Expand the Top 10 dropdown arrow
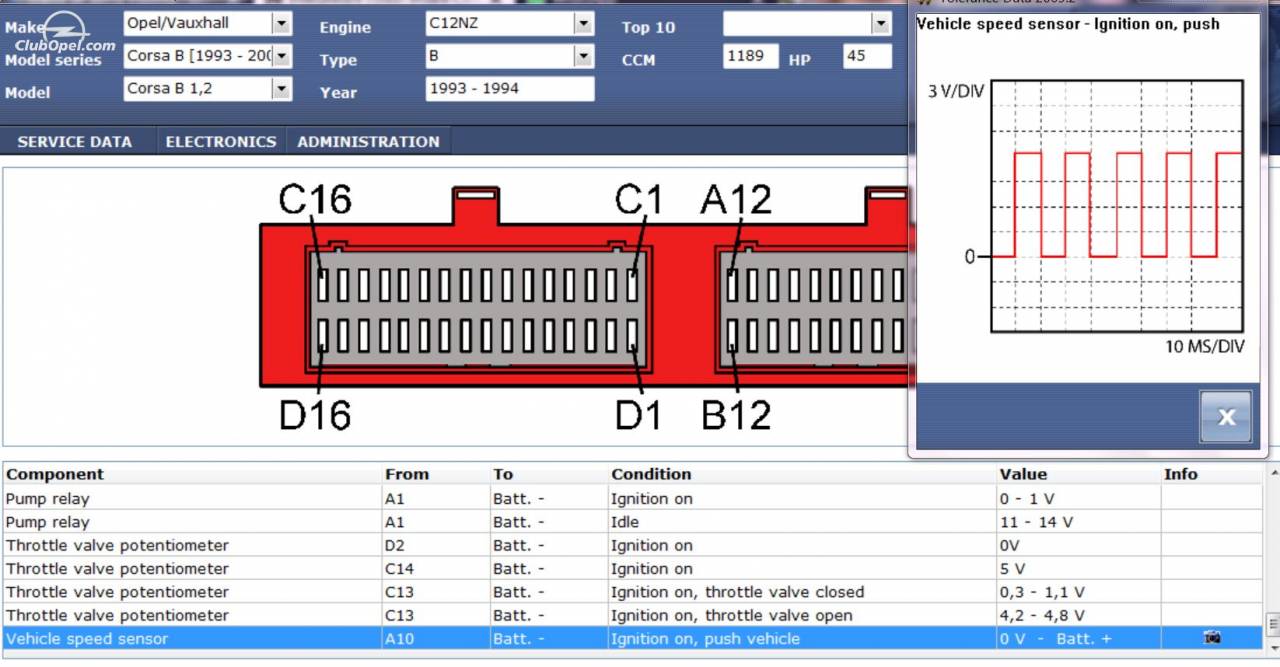1280x667 pixels. click(x=880, y=23)
